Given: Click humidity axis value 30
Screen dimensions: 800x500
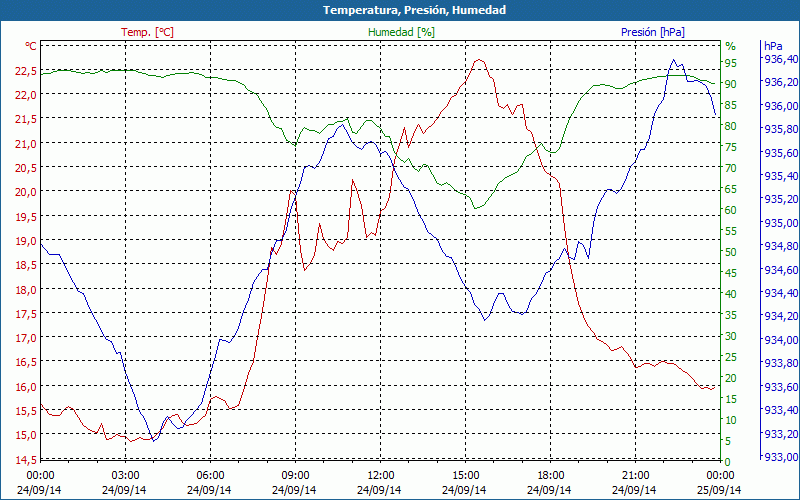Looking at the screenshot, I should click(731, 336).
